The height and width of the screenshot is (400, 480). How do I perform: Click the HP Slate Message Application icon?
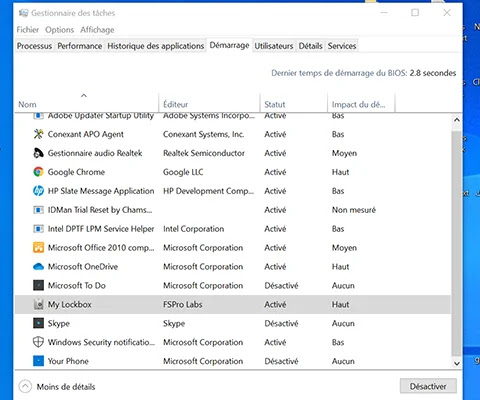point(38,191)
